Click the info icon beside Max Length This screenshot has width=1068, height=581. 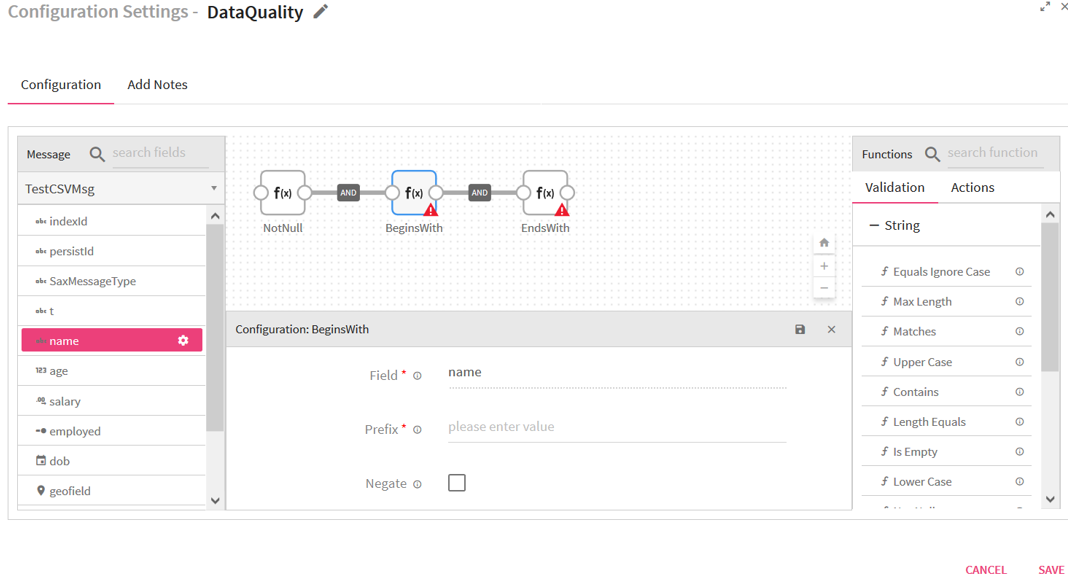pyautogui.click(x=1020, y=301)
